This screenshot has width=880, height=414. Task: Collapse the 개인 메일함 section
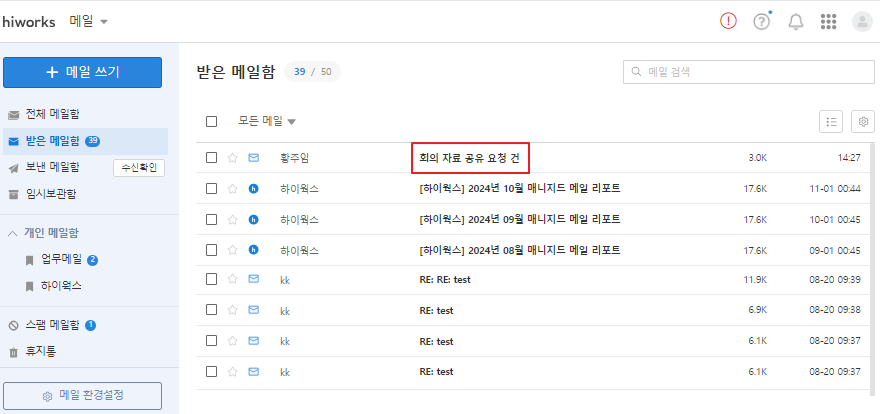tap(13, 233)
